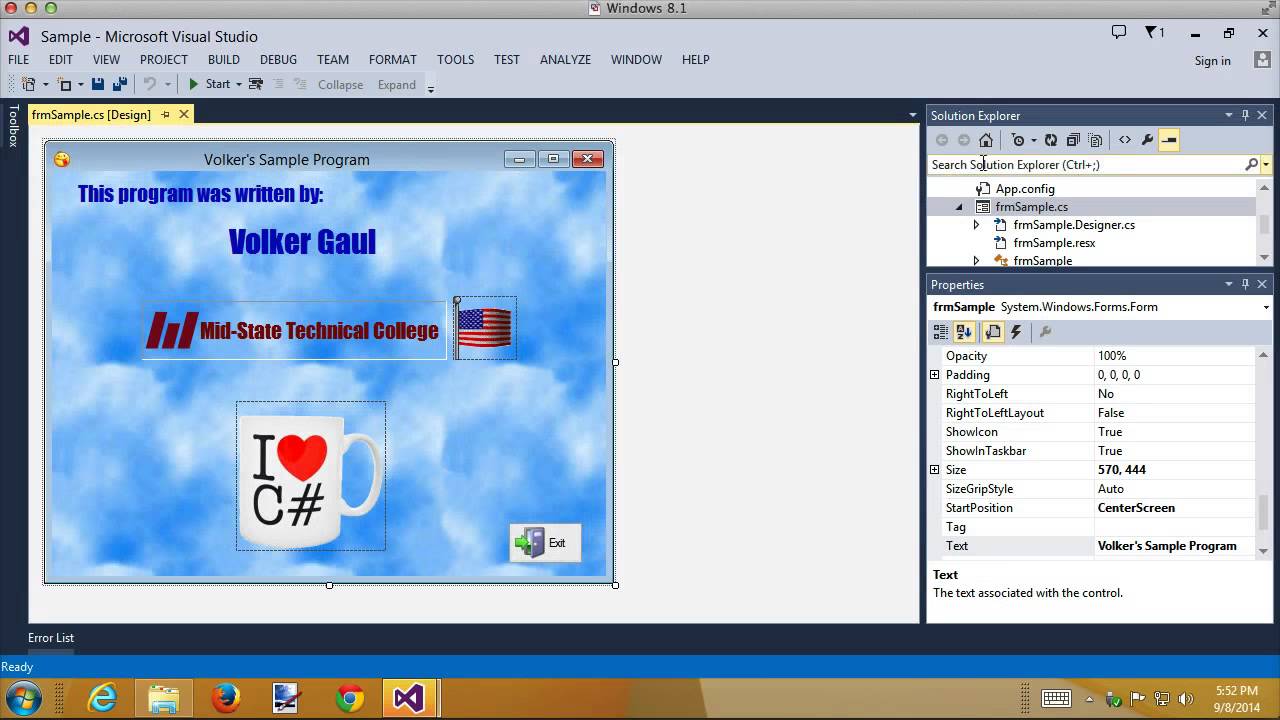The width and height of the screenshot is (1280, 720).
Task: Select the frmSample.cs [Design] tab
Action: 91,115
